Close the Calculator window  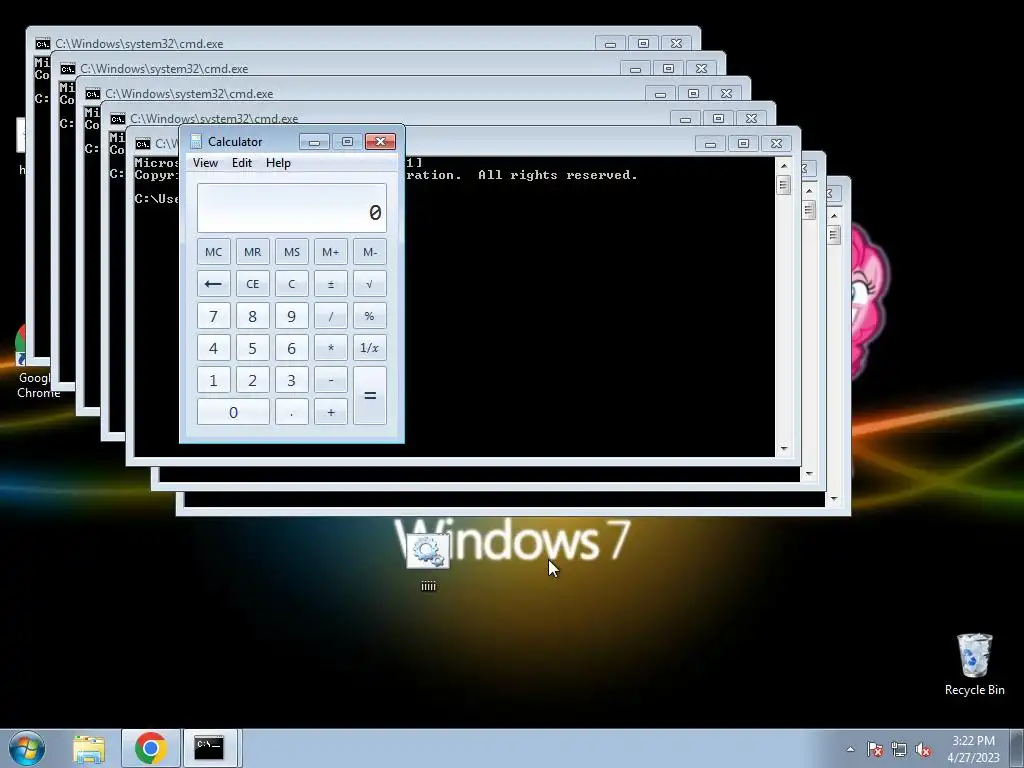click(x=381, y=142)
